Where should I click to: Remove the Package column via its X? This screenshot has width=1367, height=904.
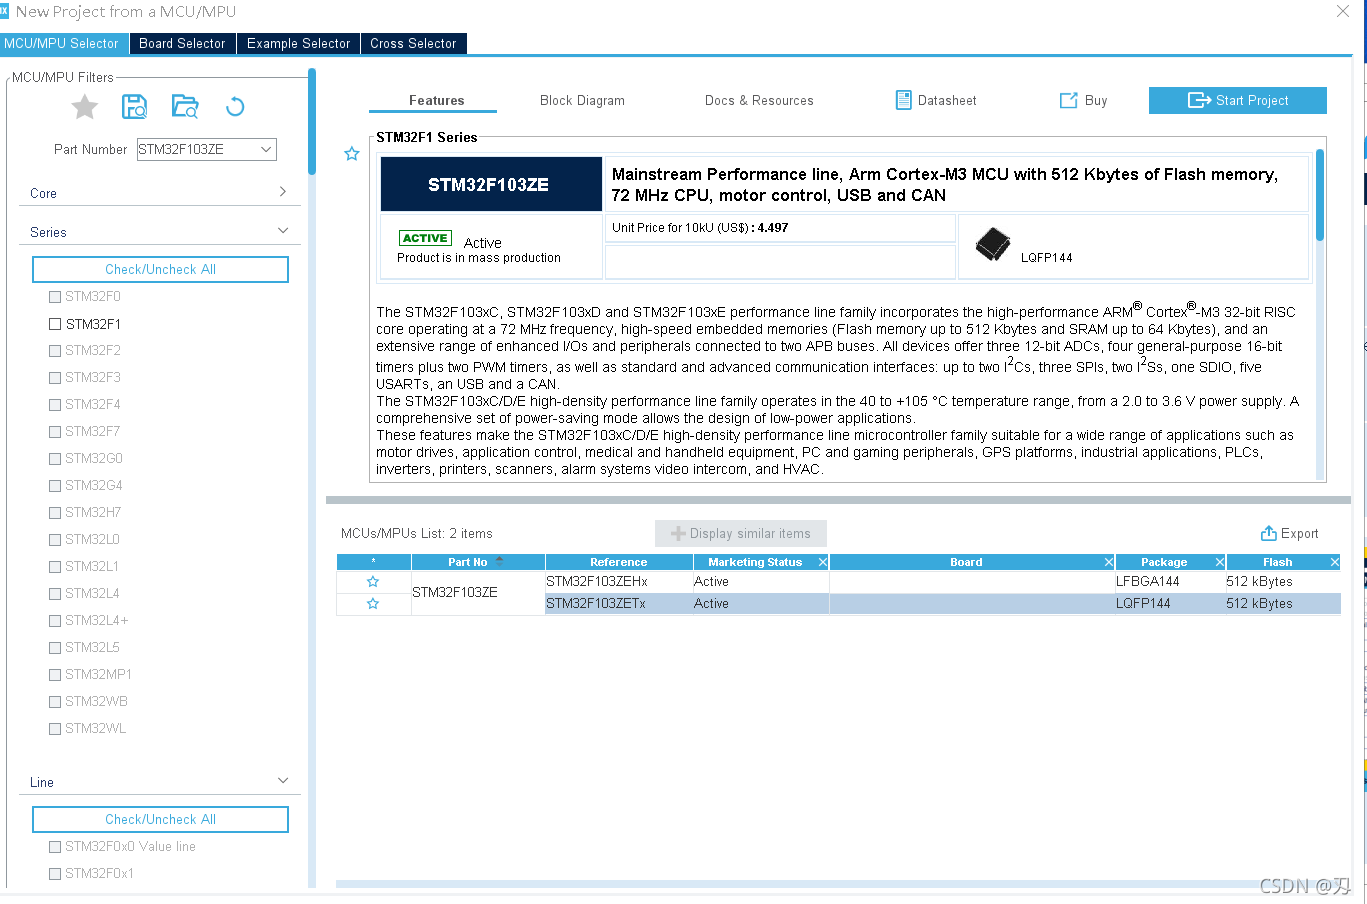[1220, 562]
